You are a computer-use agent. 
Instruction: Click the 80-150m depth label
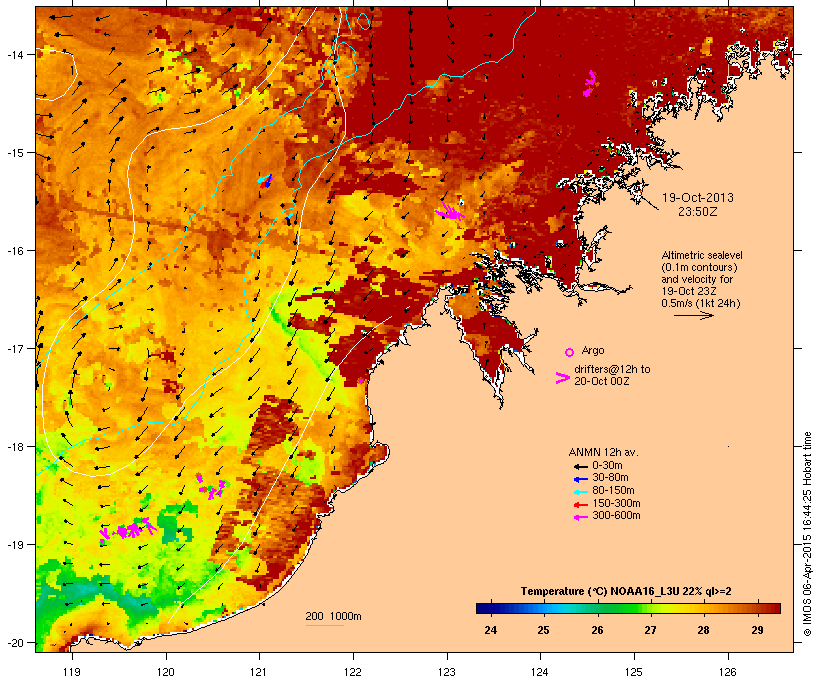point(613,491)
